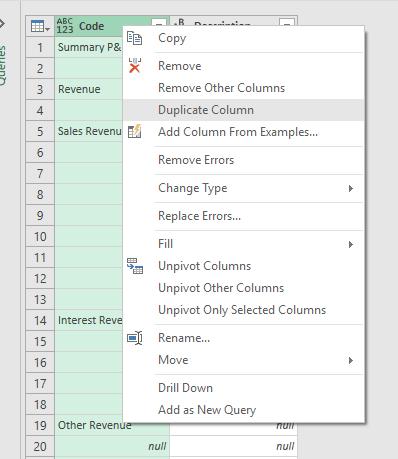
Task: Select row number 1
Action: click(x=40, y=47)
